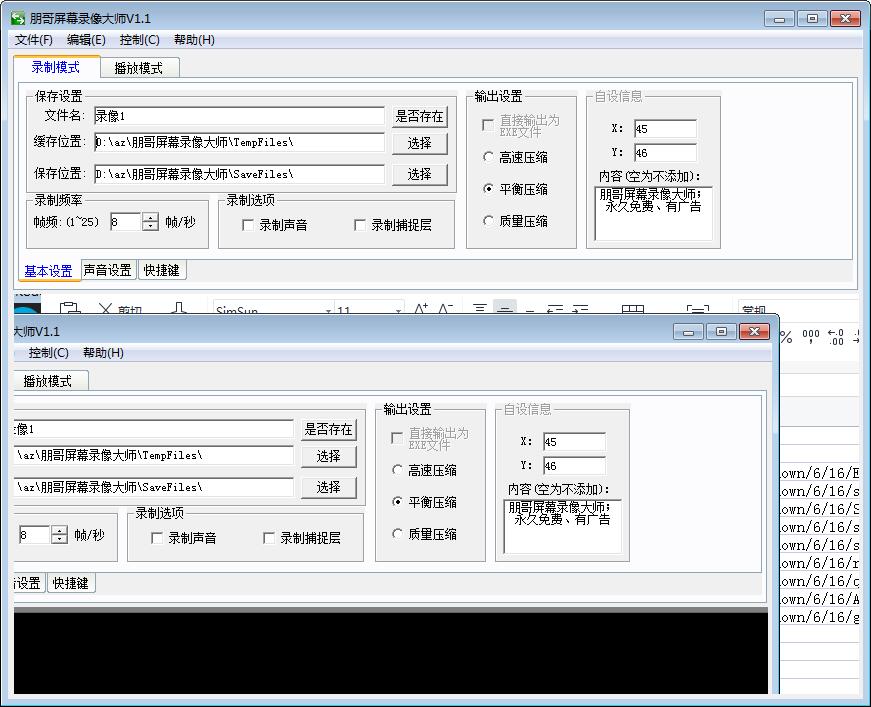Open 控制(C) menu in the preview window
The image size is (871, 707).
click(x=49, y=353)
